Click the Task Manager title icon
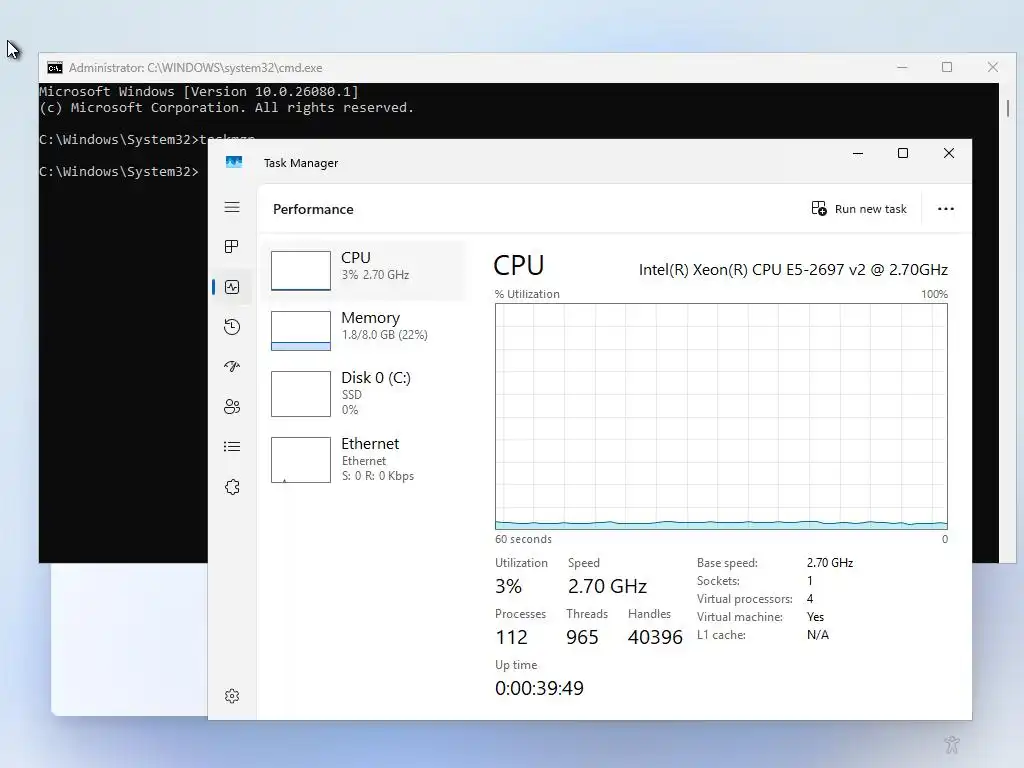This screenshot has height=768, width=1024. click(234, 162)
